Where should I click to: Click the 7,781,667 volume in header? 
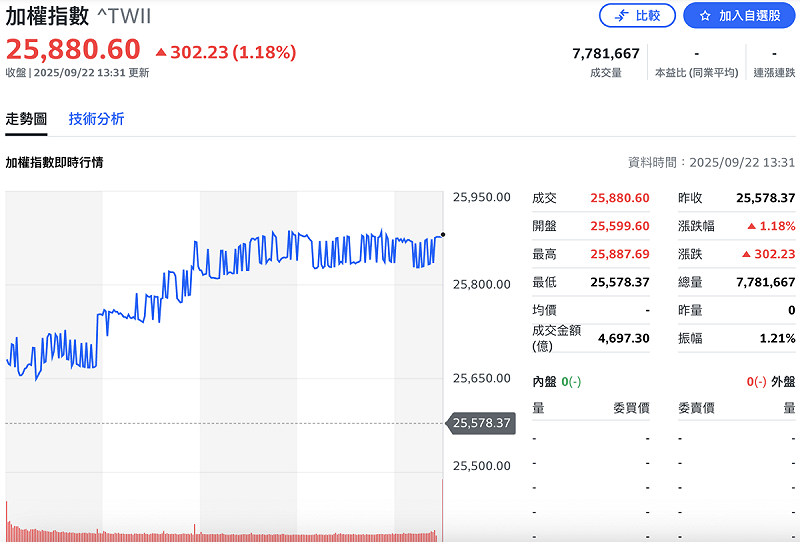pos(606,54)
